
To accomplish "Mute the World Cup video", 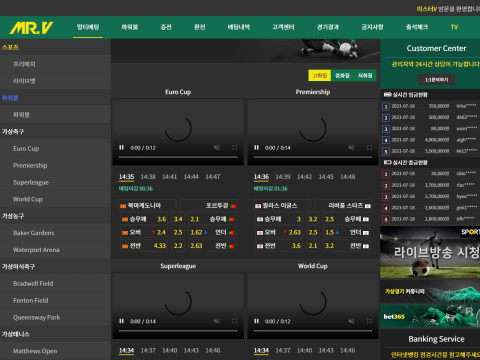I will (x=351, y=321).
